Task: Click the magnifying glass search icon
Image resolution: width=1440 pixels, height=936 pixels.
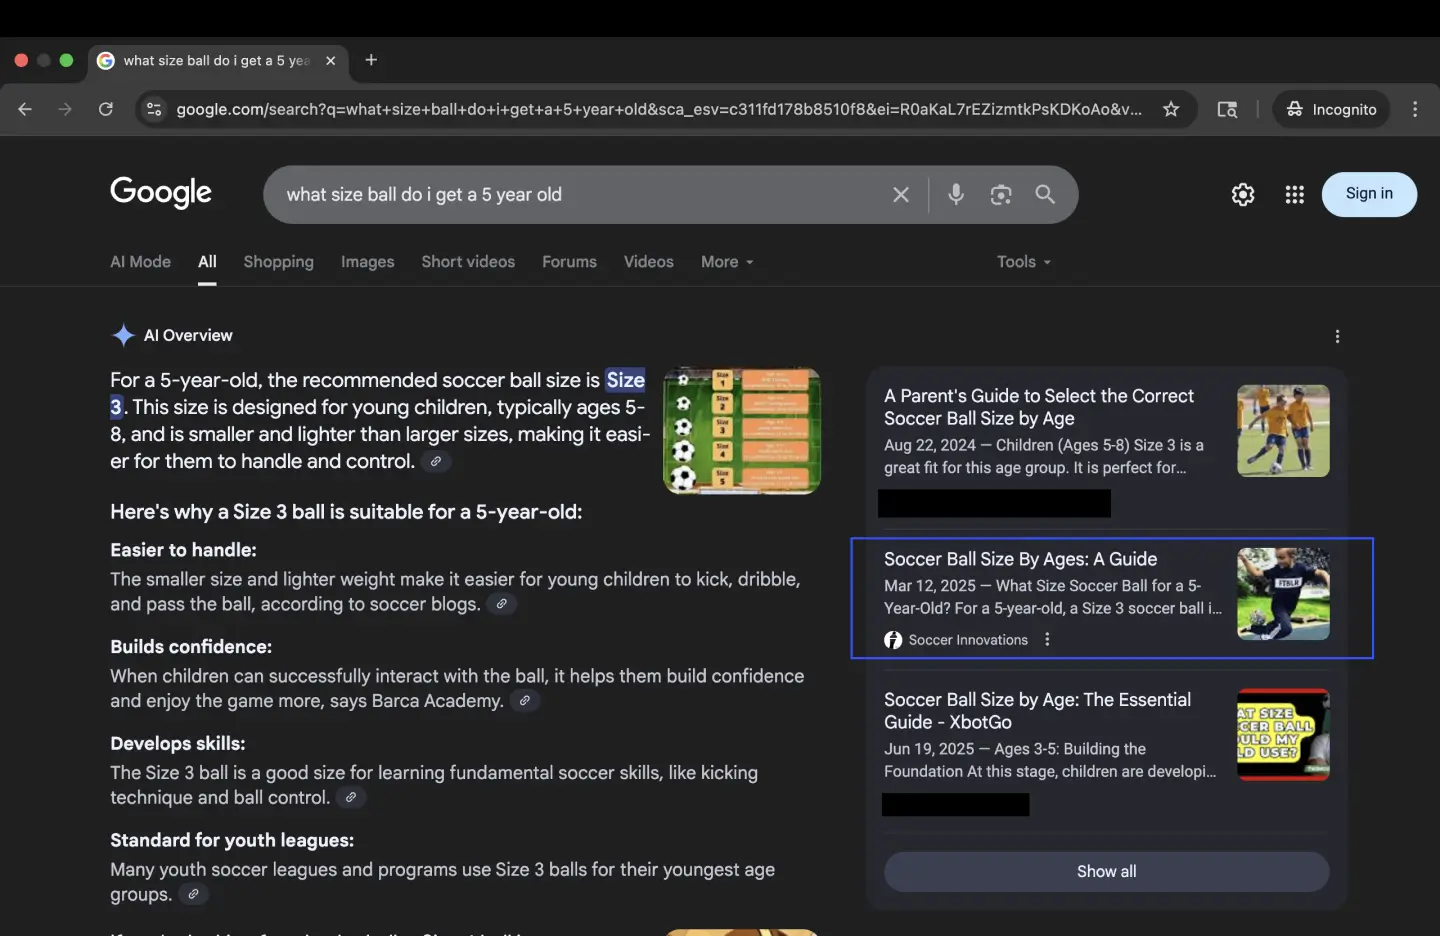Action: pos(1045,194)
